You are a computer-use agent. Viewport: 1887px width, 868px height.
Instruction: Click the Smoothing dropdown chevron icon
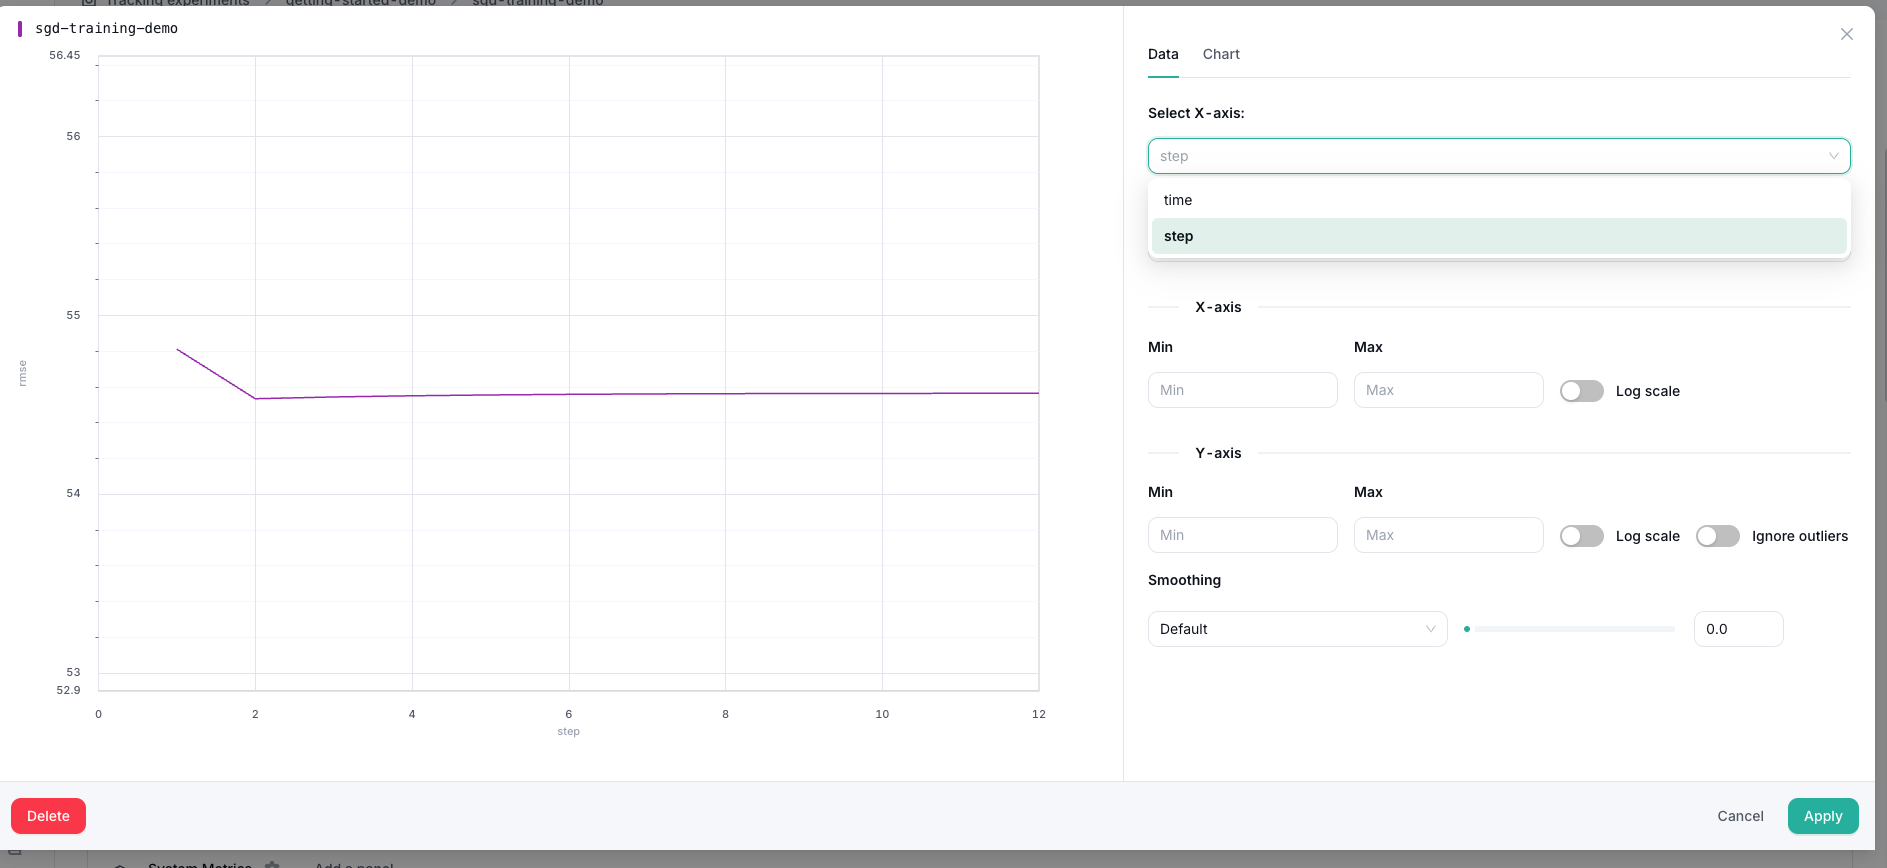click(1430, 629)
